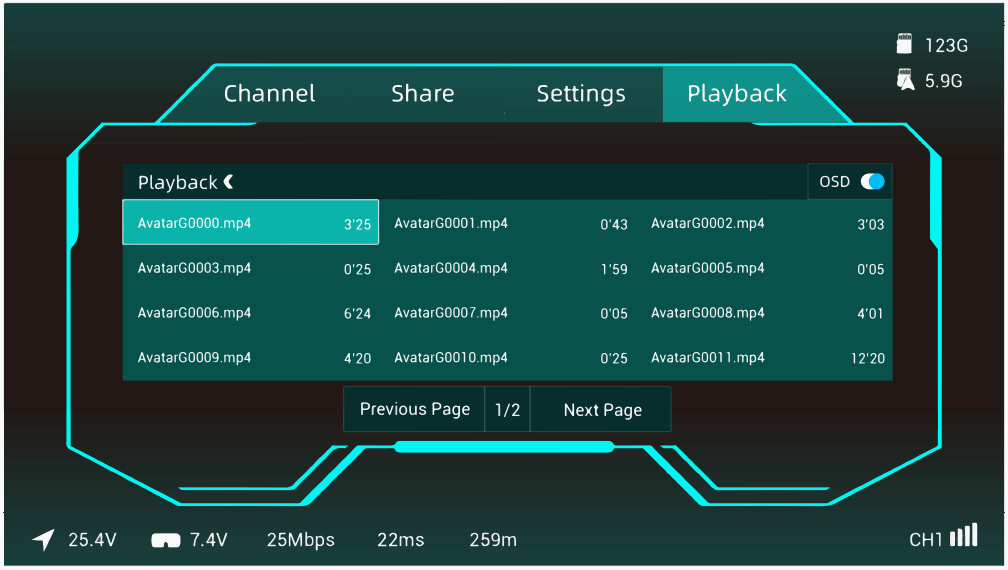Open the AvatarG0008.mp4 recording
The image size is (1008, 570).
point(765,313)
